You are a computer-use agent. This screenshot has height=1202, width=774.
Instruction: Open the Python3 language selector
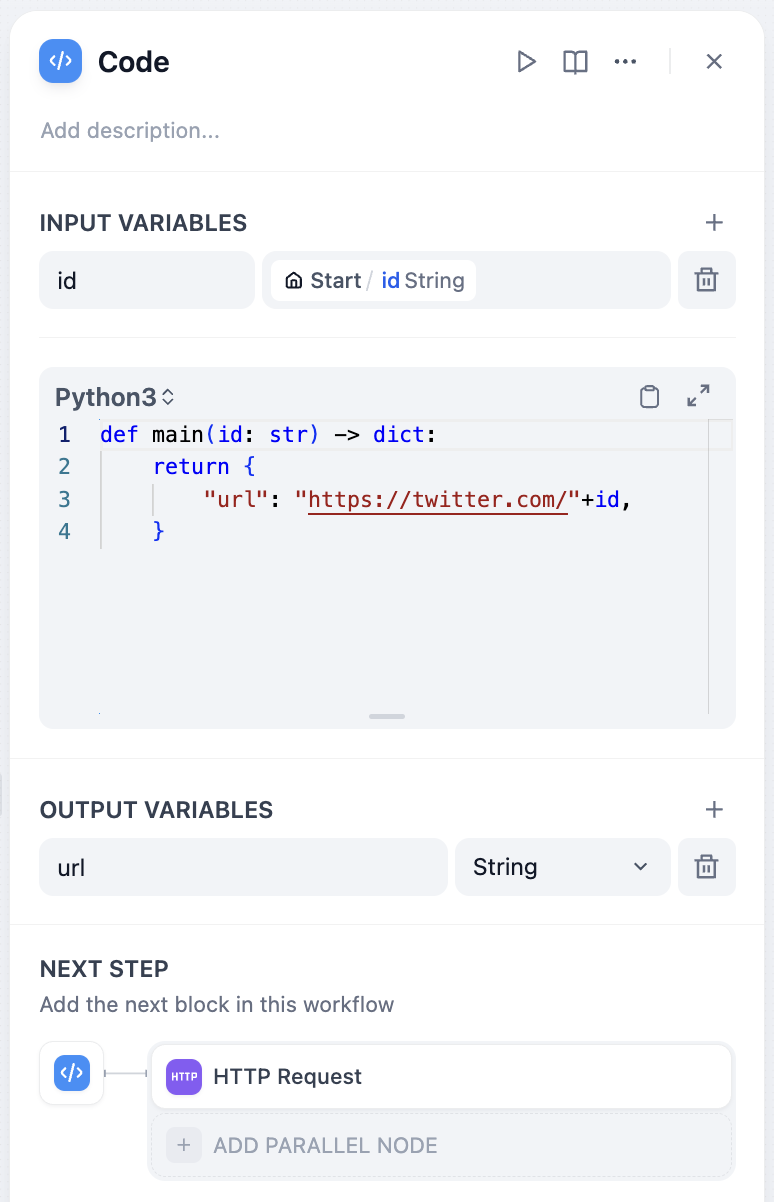pos(114,397)
